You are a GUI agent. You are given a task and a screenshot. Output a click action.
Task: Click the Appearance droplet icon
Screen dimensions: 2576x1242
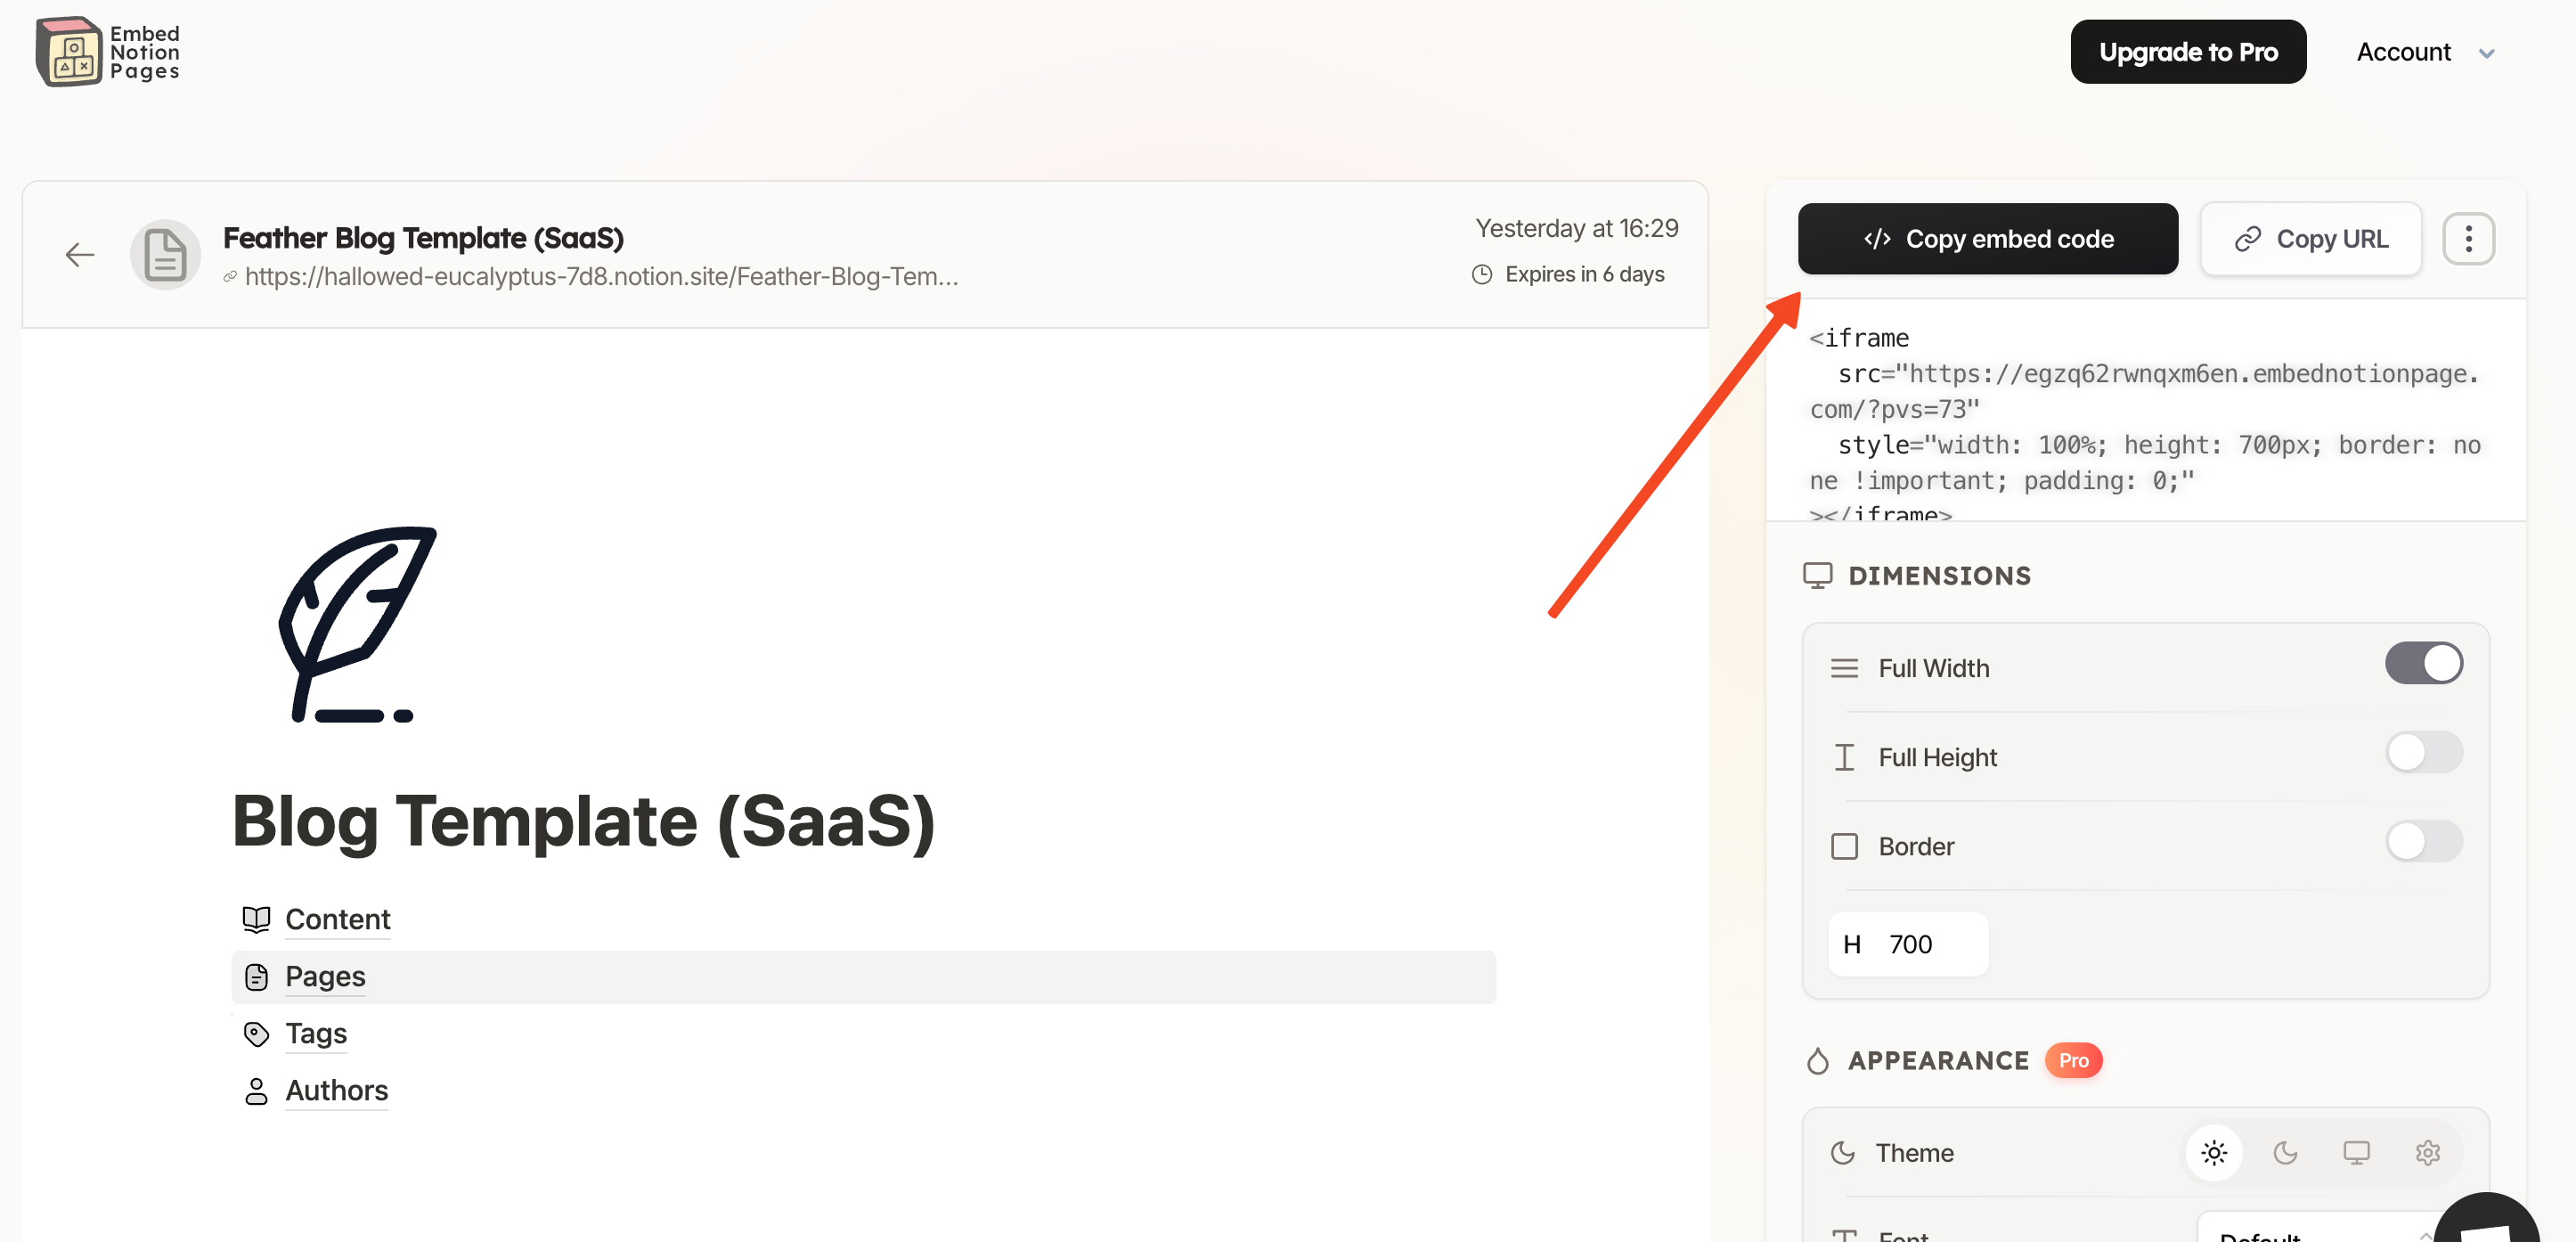[x=1817, y=1061]
